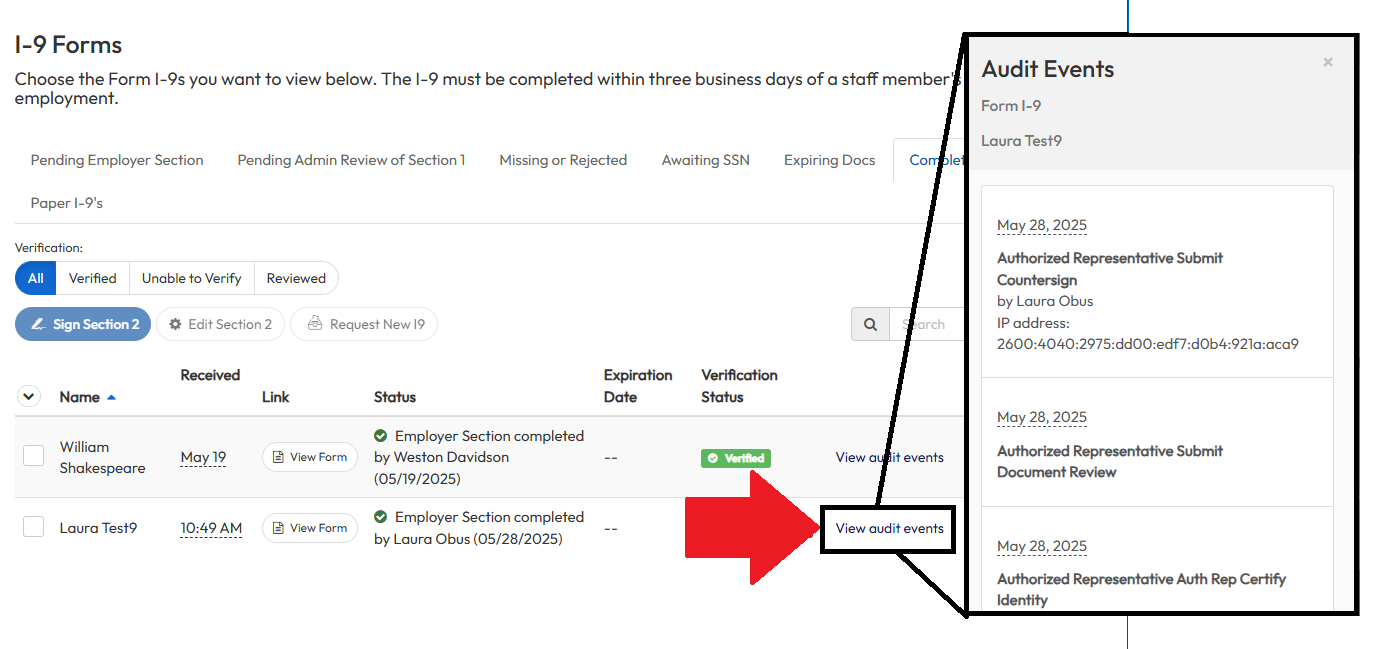The height and width of the screenshot is (649, 1400).
Task: Close the Audit Events panel
Action: [1327, 62]
